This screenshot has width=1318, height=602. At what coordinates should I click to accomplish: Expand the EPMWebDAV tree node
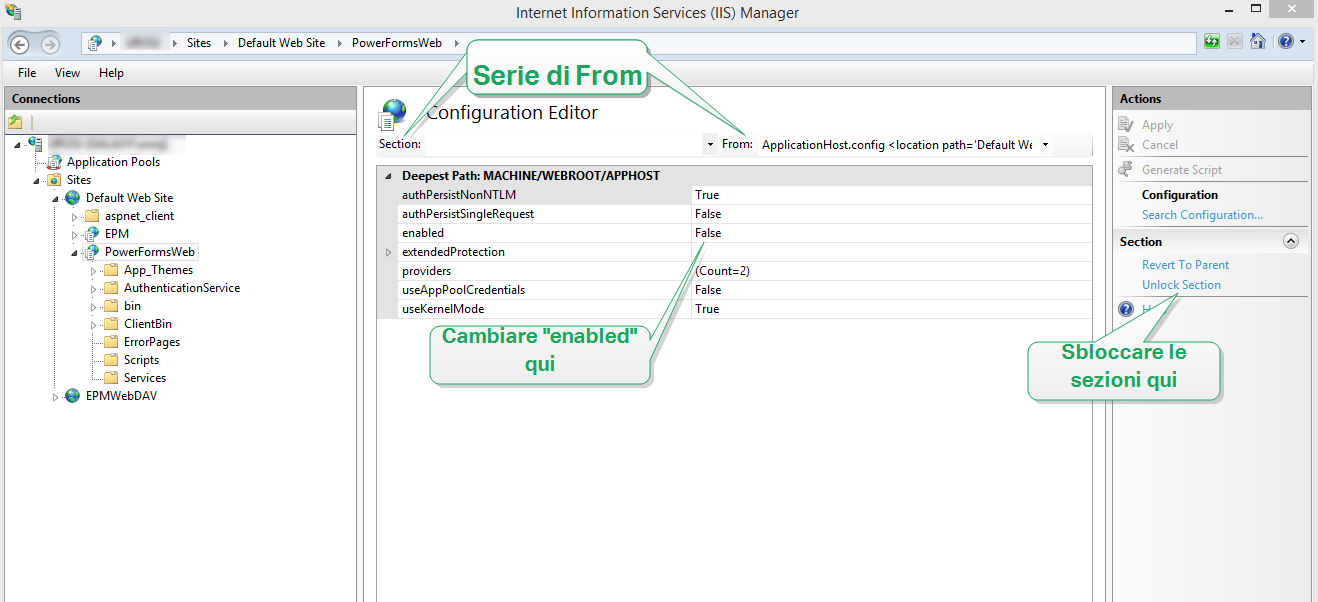(x=57, y=397)
